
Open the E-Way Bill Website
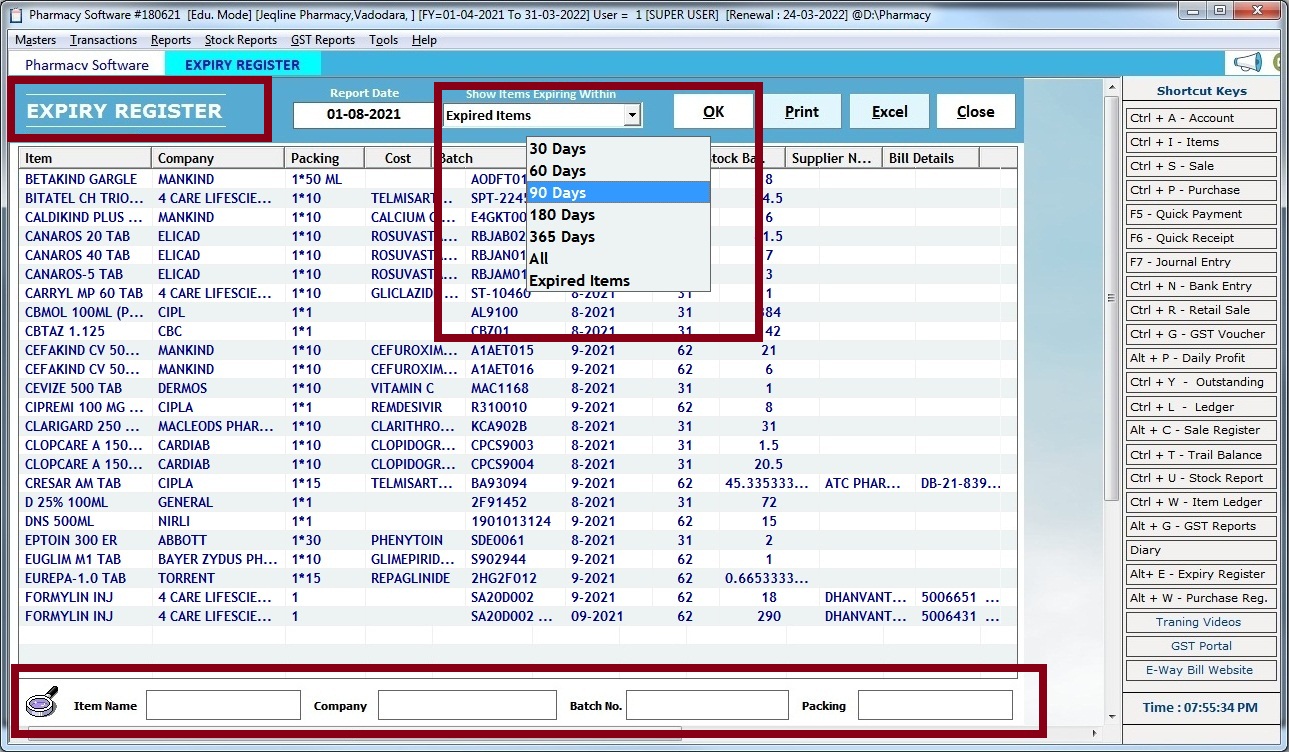point(1201,670)
